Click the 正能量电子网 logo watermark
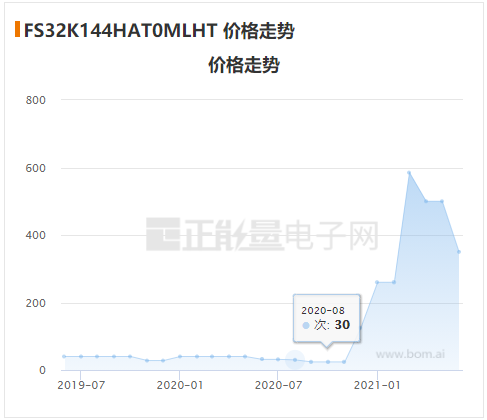 [x=262, y=234]
